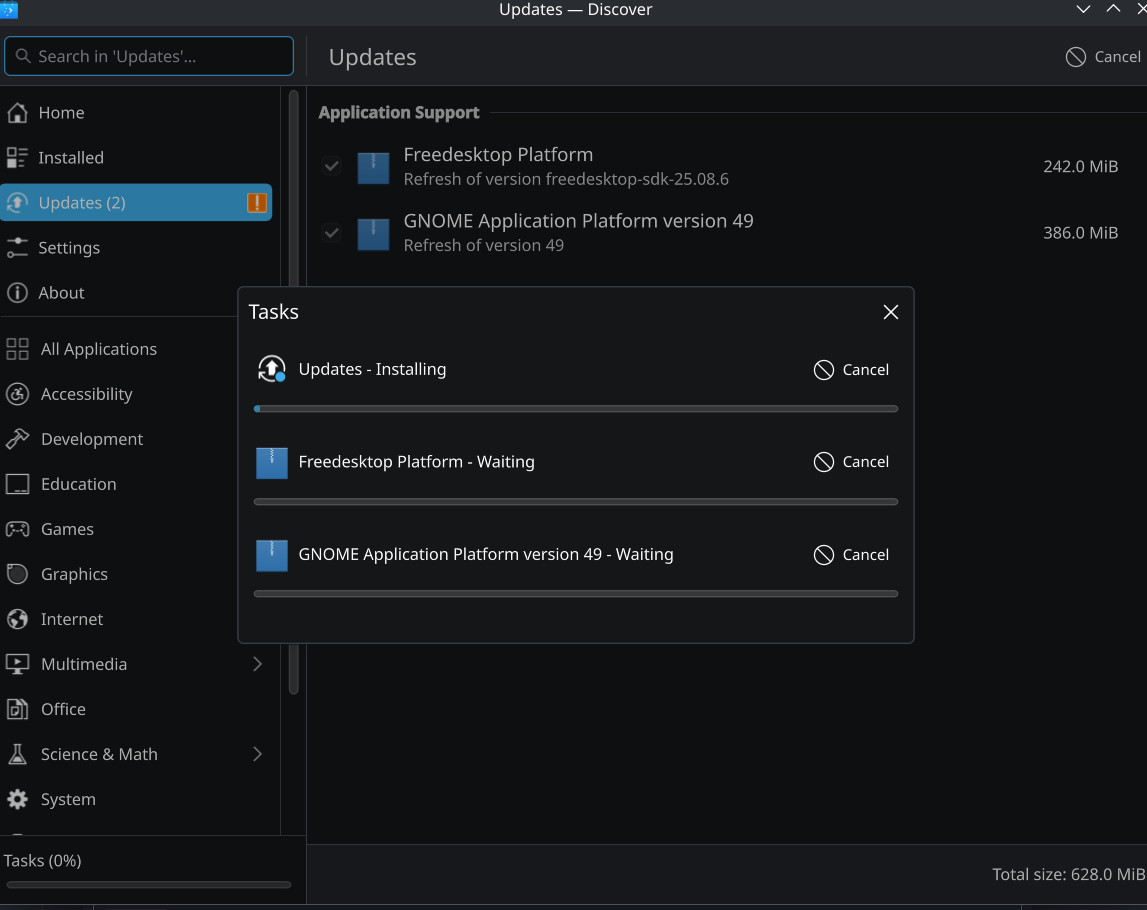Image resolution: width=1147 pixels, height=910 pixels.
Task: Click the Games controller icon
Action: (17, 529)
